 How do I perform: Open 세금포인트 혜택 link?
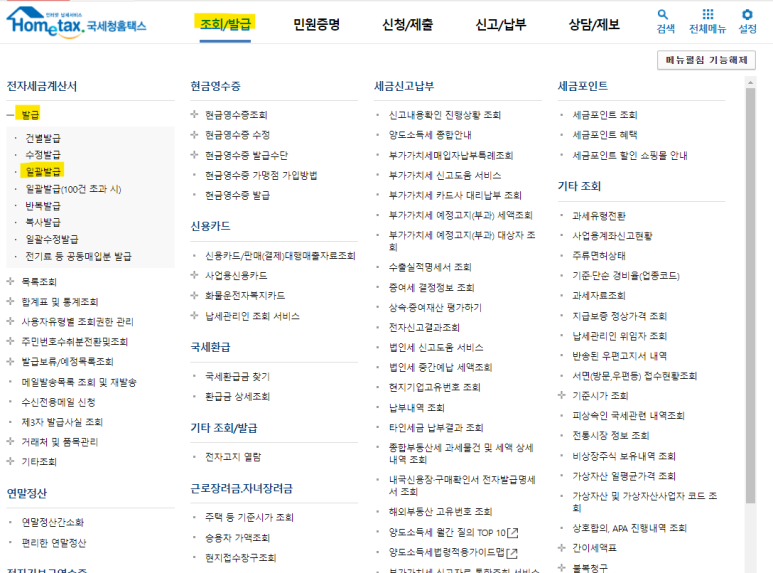605,135
